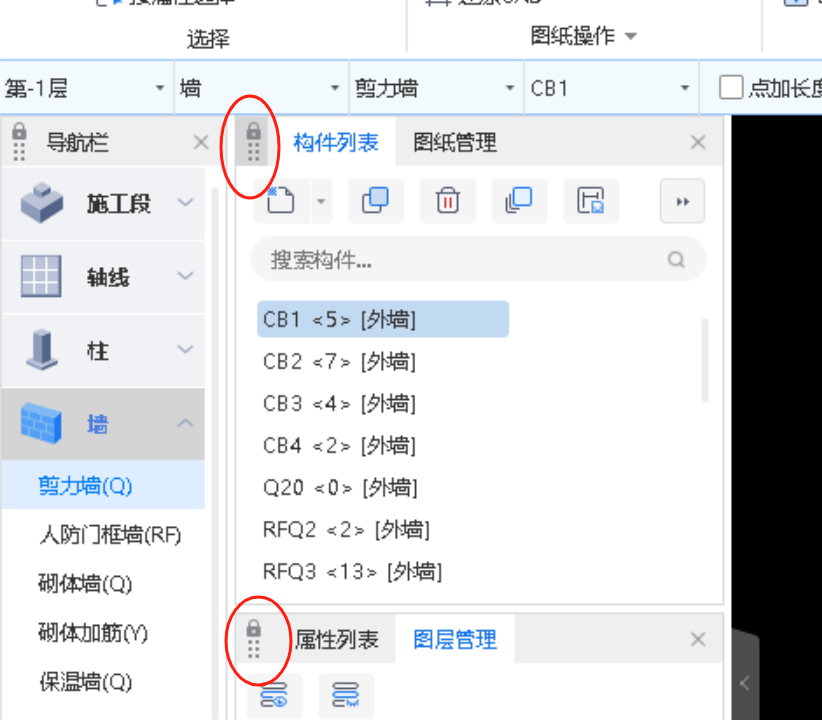Click the side panel collapse arrow
The image size is (822, 720).
(x=745, y=683)
